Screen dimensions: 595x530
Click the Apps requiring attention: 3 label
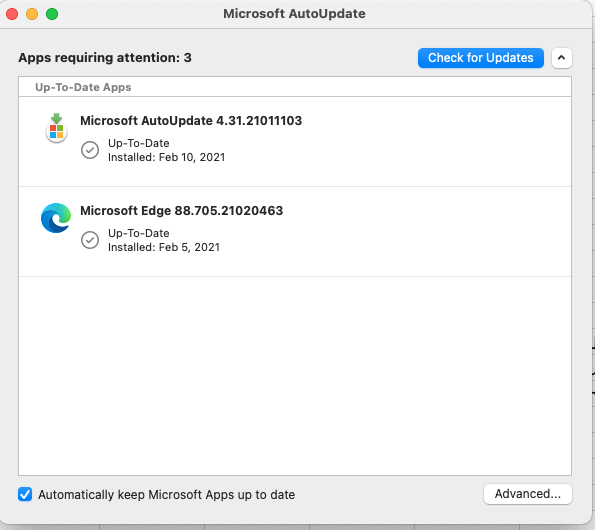(105, 58)
